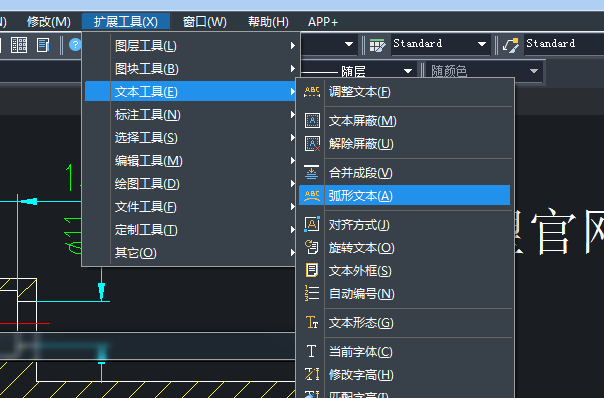
Task: Click the 解除屏蔽 unmask icon
Action: 312,144
